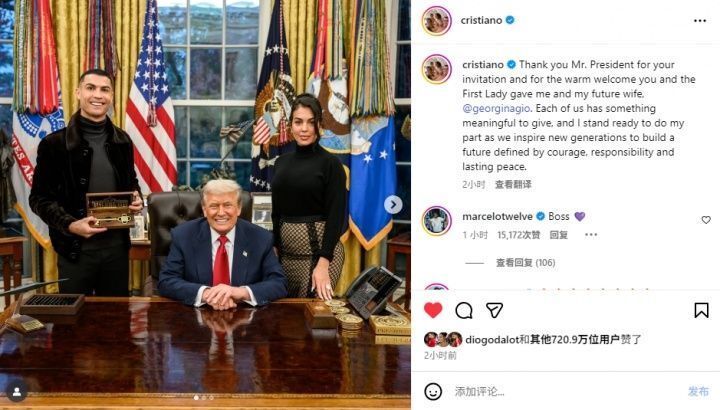This screenshot has height=410, width=720.
Task: Open the three-dot post options menu
Action: tap(700, 21)
